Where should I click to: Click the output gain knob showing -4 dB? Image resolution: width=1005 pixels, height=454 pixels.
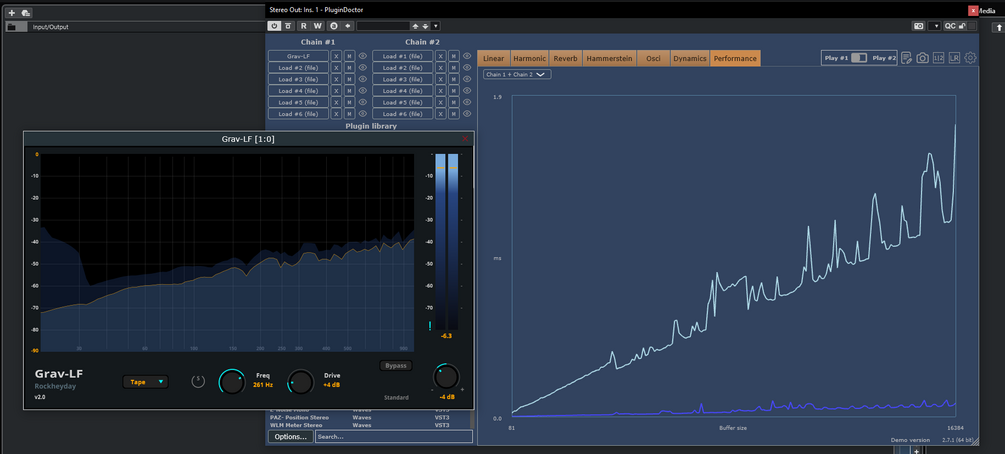[x=446, y=376]
